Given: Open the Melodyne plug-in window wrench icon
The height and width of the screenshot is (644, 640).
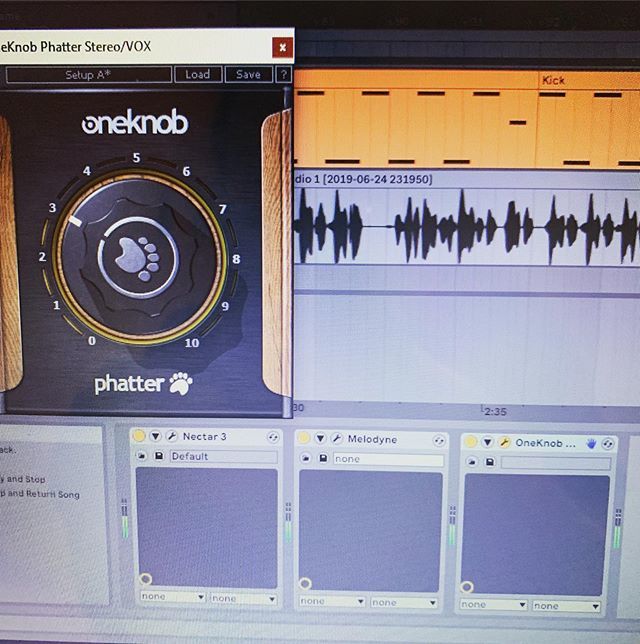Looking at the screenshot, I should pyautogui.click(x=337, y=439).
